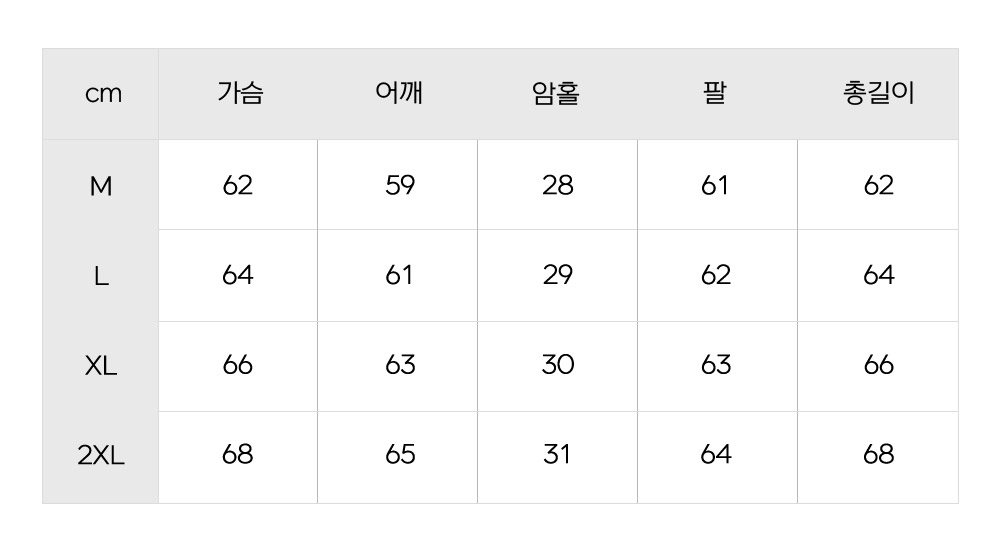Select the L size row label
The image size is (1000, 551).
(x=101, y=276)
